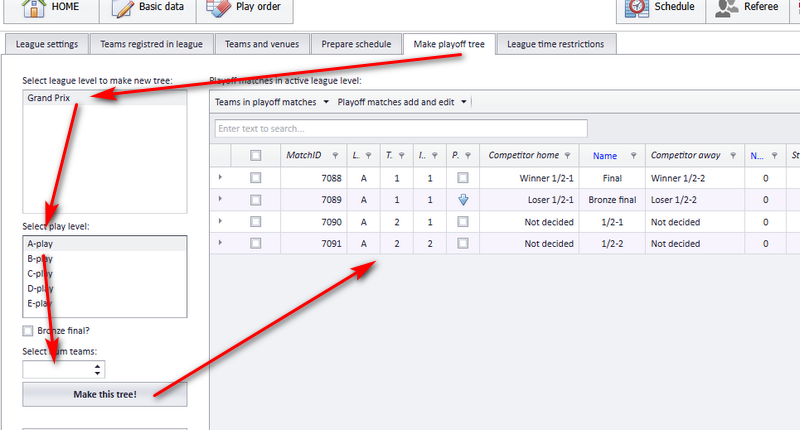Select Grand Prix league level
Viewport: 800px width, 430px height.
105,98
